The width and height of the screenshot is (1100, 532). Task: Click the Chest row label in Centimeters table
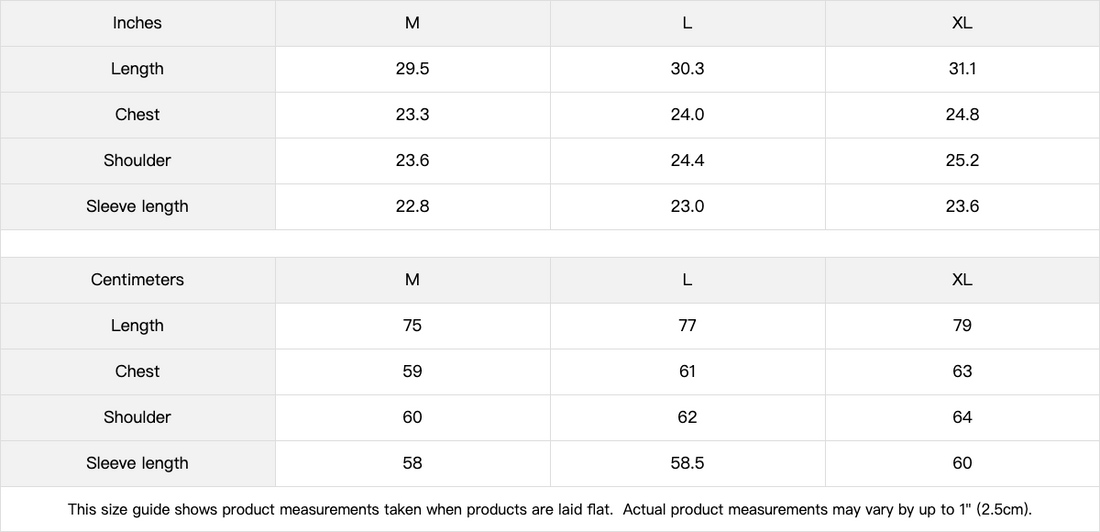coord(137,372)
